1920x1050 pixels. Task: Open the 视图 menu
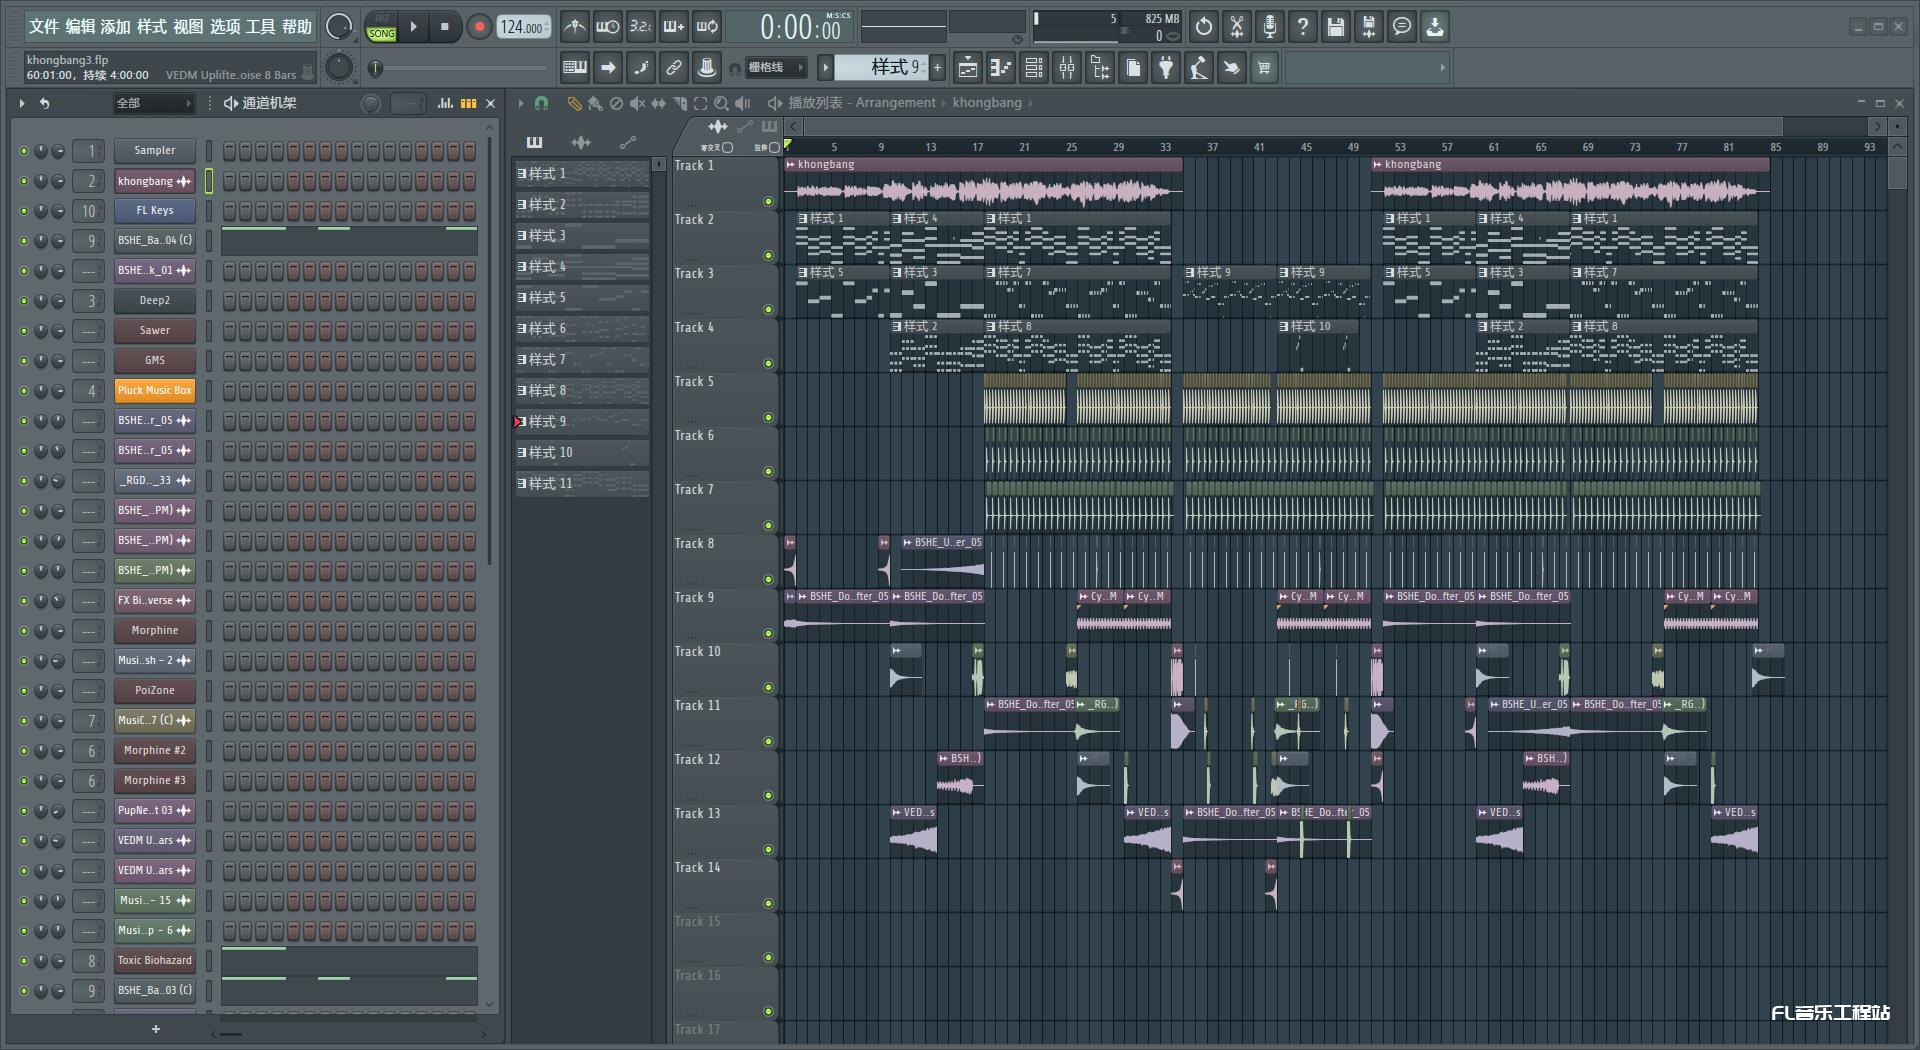(x=188, y=27)
